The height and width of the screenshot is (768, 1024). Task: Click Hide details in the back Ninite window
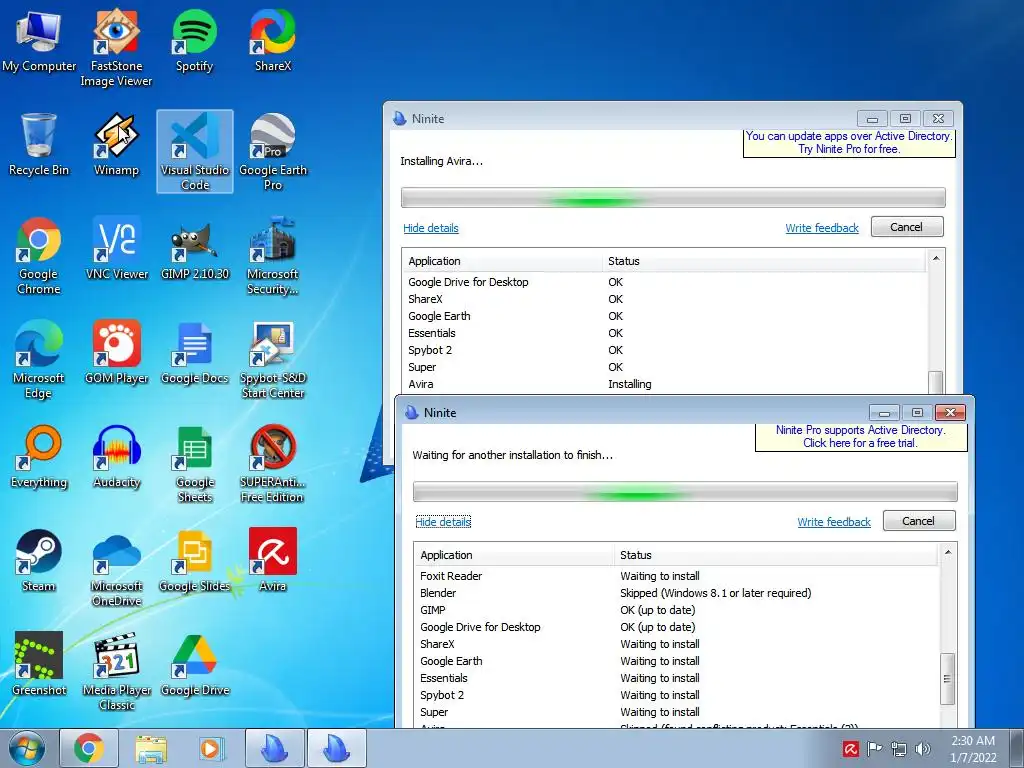(x=430, y=228)
